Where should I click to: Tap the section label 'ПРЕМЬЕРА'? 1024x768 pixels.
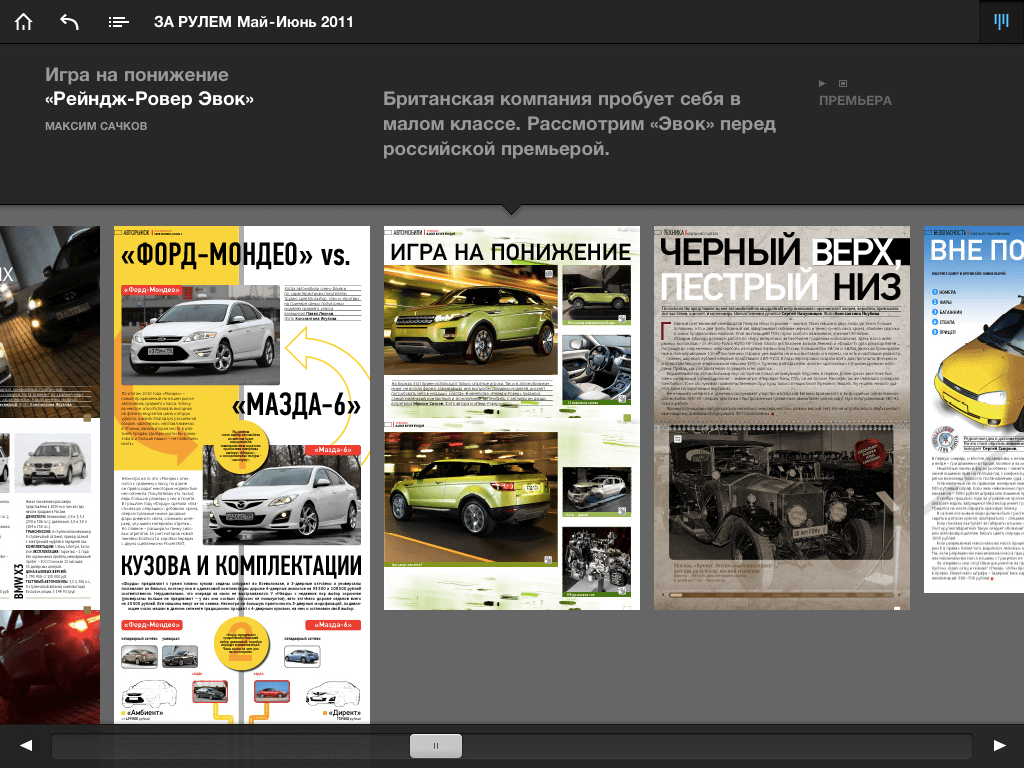tap(855, 101)
